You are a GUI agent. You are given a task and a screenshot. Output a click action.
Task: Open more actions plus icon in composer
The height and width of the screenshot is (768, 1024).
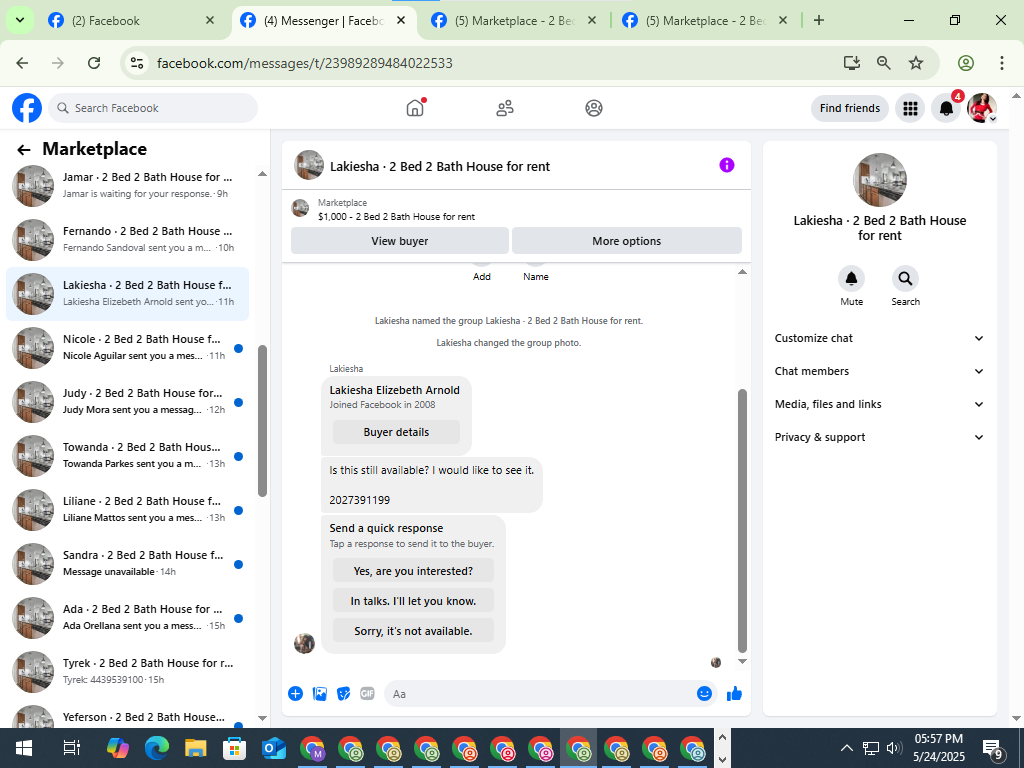click(295, 694)
